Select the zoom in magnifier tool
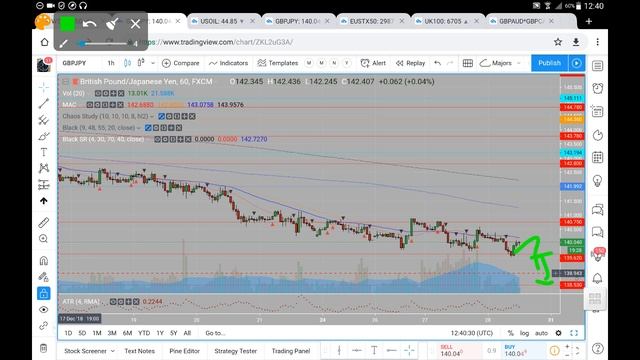 point(44,239)
